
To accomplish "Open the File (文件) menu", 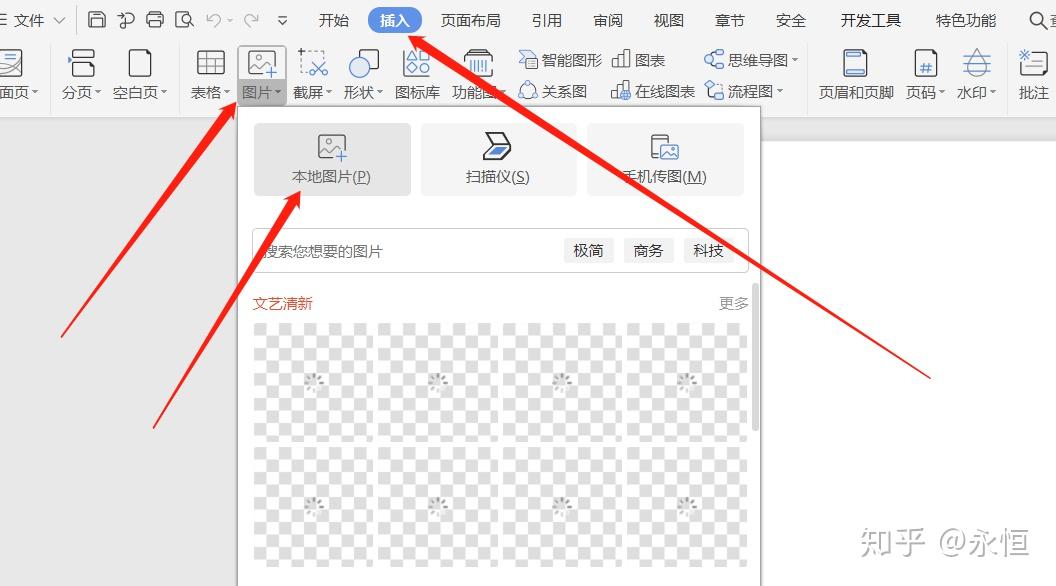I will 30,20.
